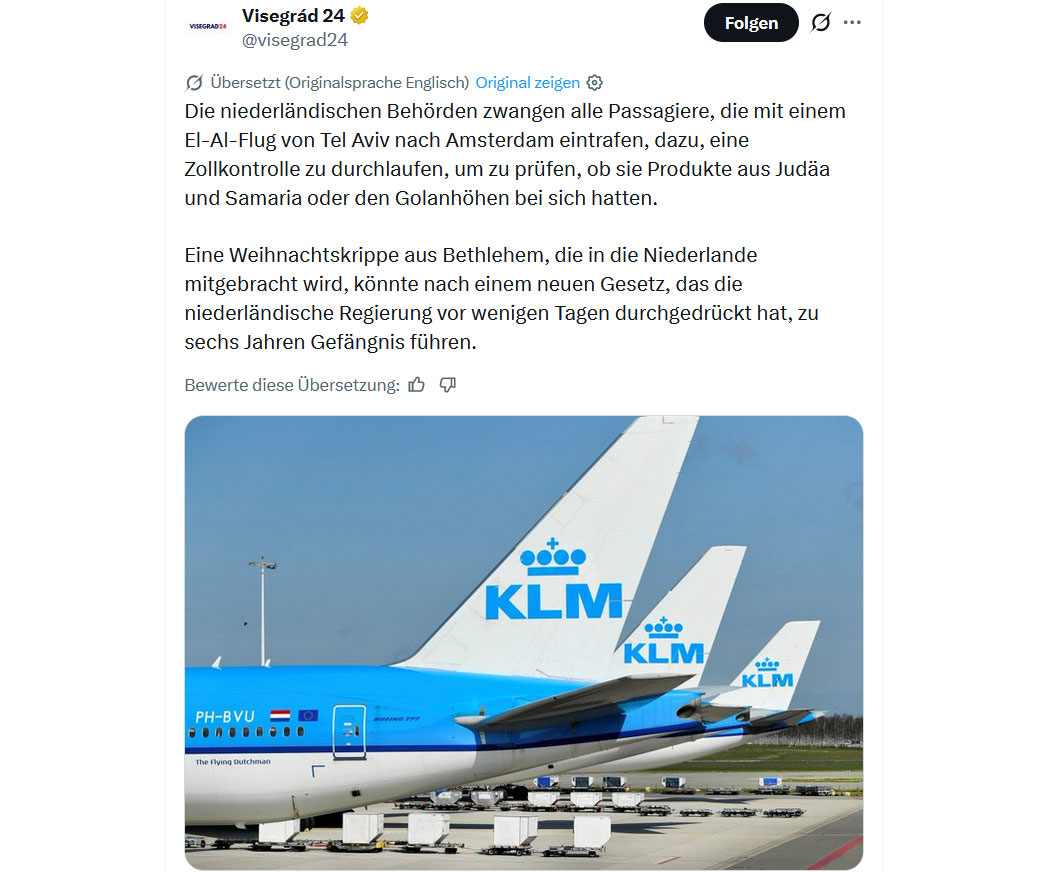Screen dimensions: 1050x872
Task: Click the paragraph about Weihnachtskrippe aus Bethlehem
Action: coord(502,299)
